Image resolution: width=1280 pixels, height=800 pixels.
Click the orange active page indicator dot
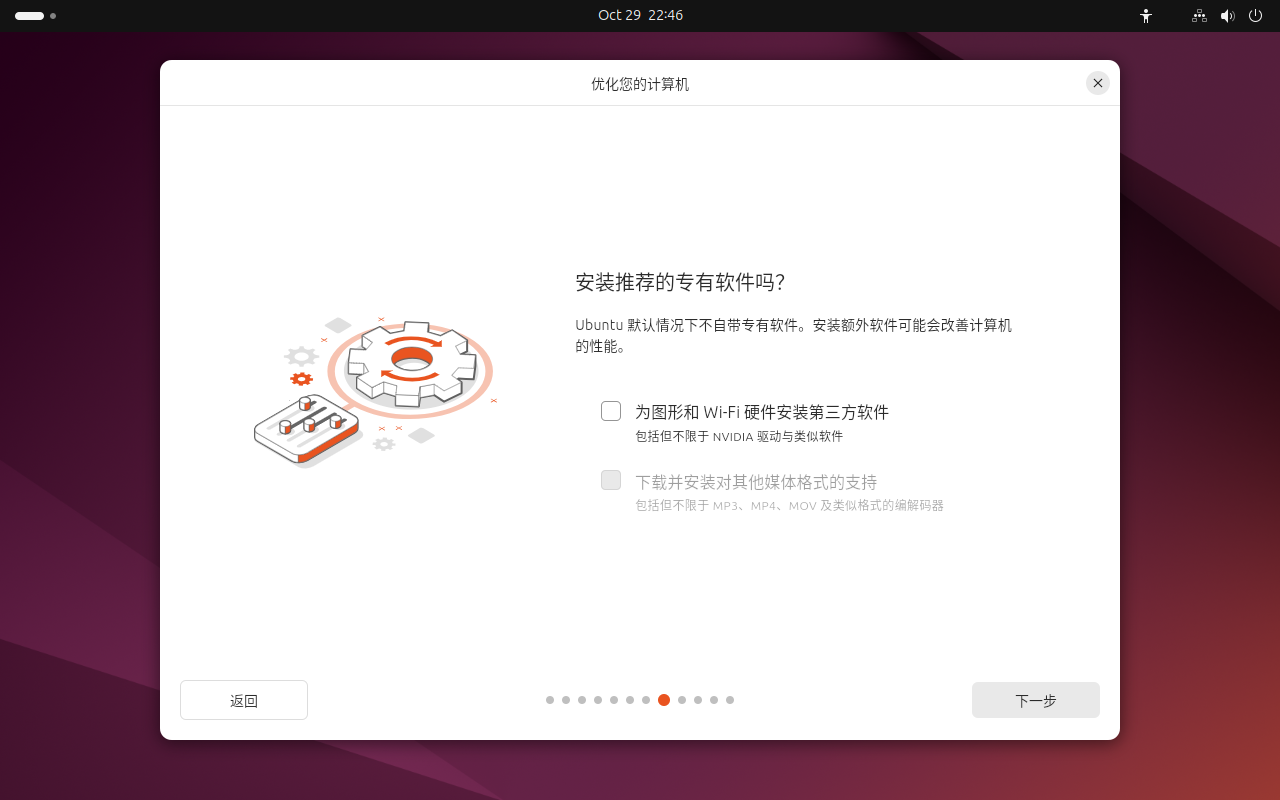click(664, 700)
